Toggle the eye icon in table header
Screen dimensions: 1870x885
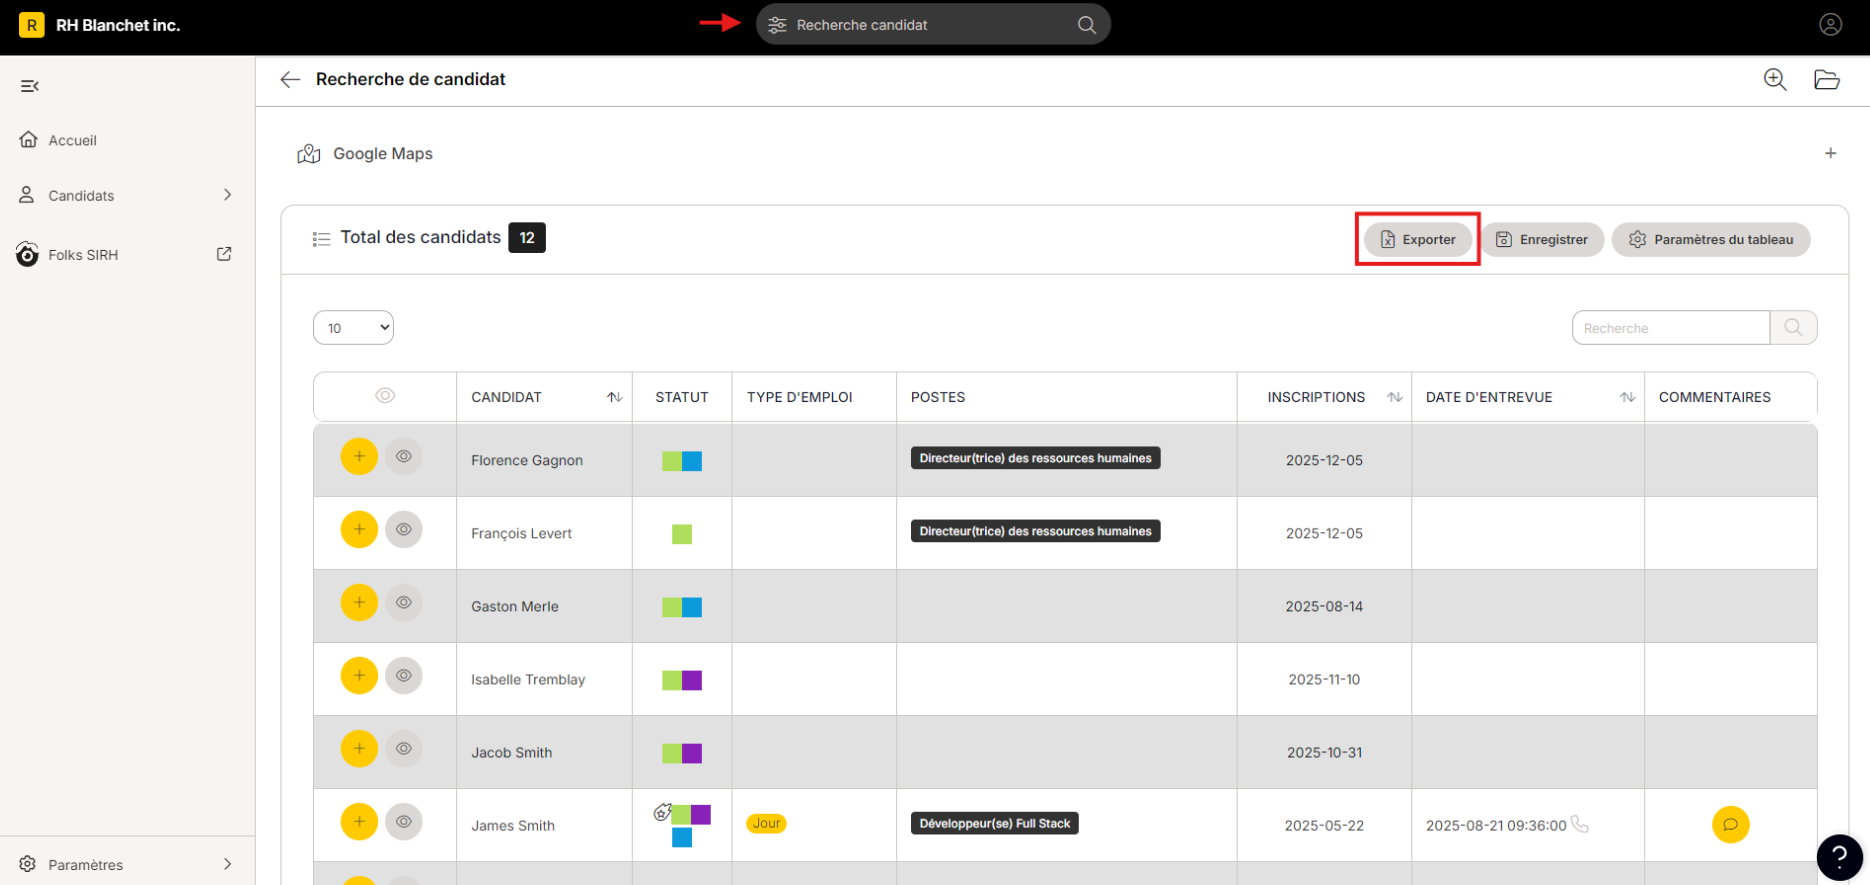point(385,396)
